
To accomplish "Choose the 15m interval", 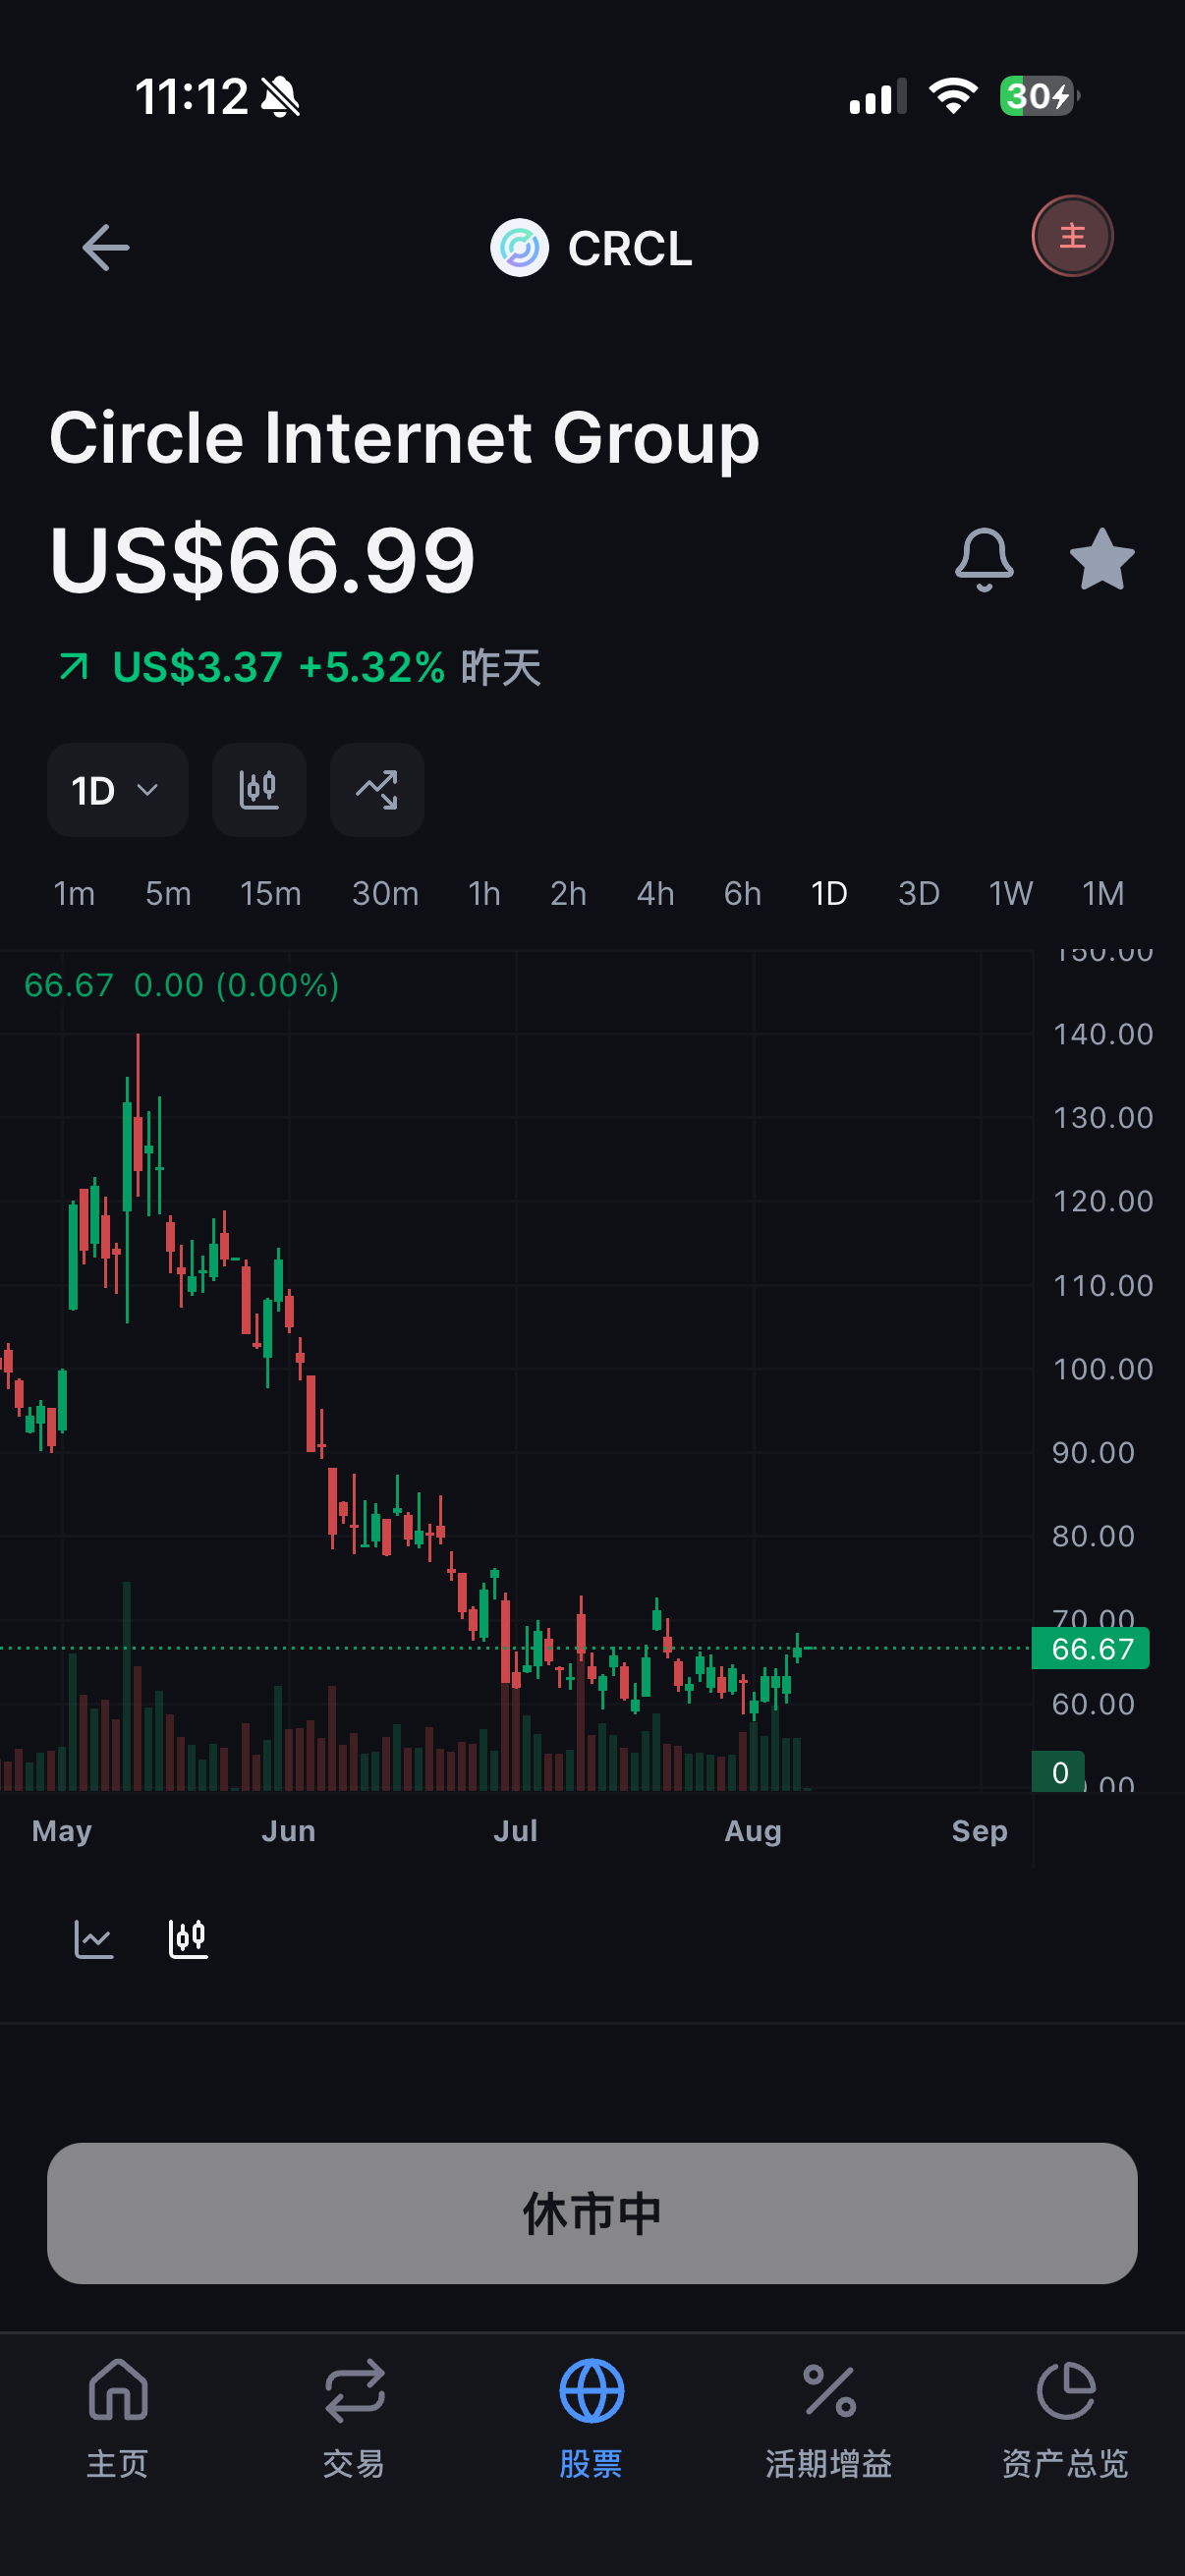I will tap(270, 893).
